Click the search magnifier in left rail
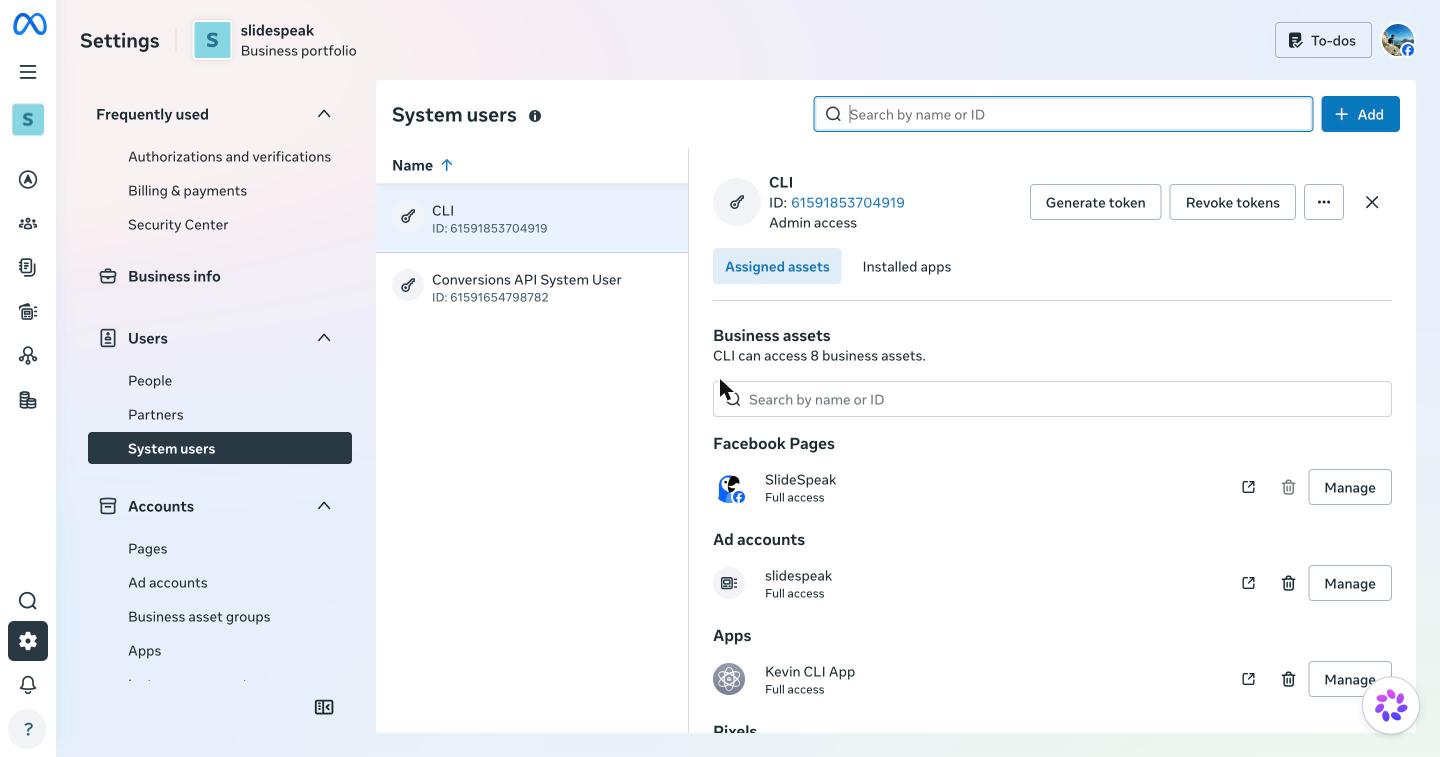 [x=28, y=601]
